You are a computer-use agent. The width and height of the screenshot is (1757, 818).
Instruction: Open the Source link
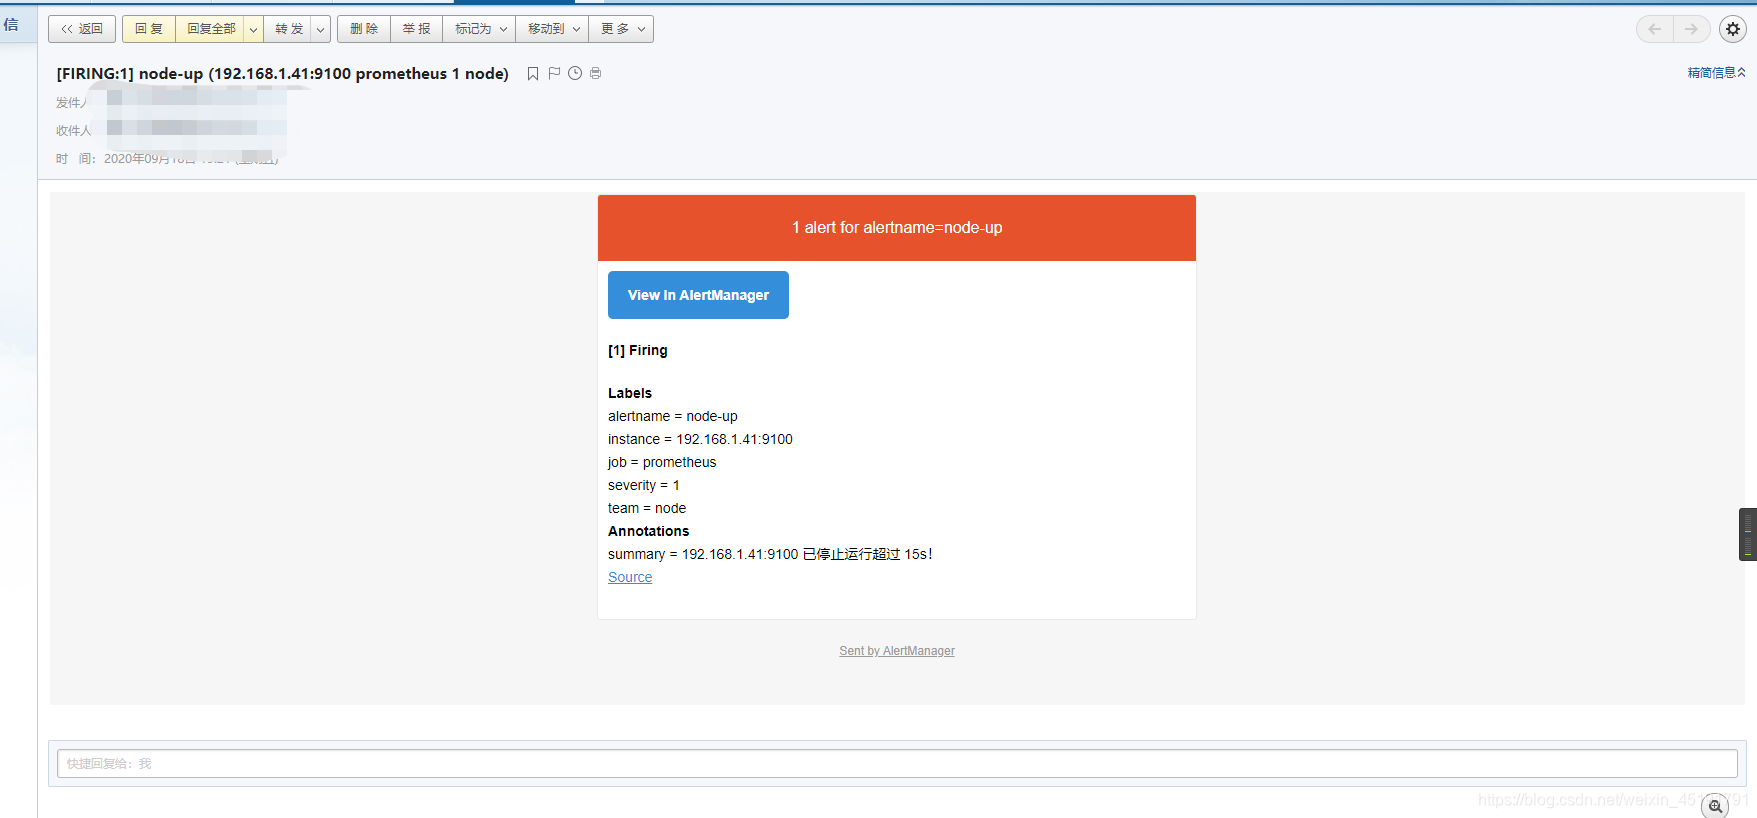[x=630, y=577]
